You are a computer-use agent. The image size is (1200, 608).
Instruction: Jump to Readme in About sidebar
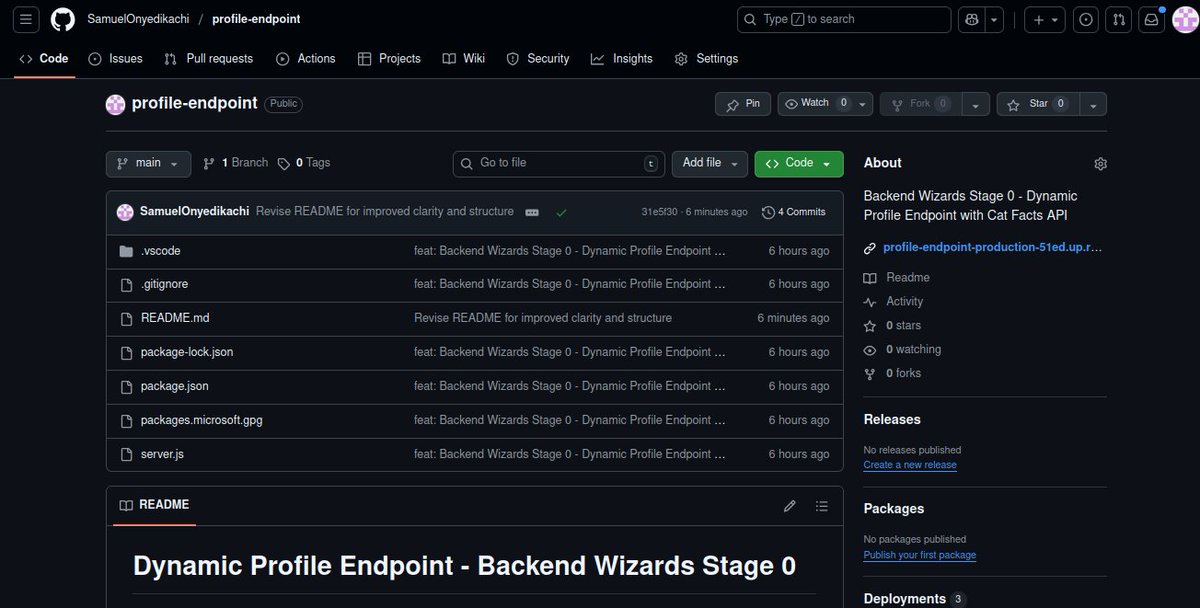click(897, 277)
